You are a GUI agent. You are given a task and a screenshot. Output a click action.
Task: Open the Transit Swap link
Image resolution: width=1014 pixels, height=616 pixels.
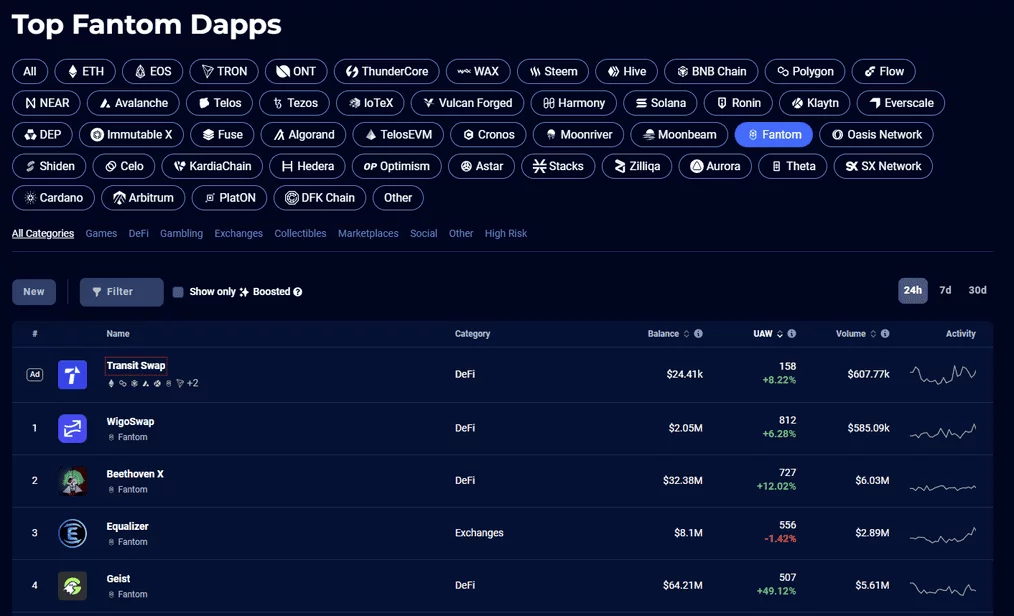[x=136, y=365]
